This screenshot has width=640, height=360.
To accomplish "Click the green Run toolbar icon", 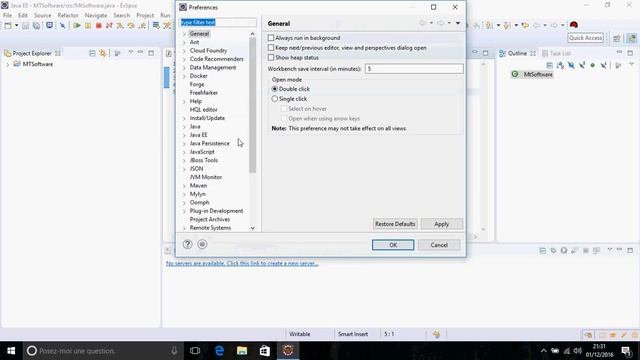I will pos(77,26).
